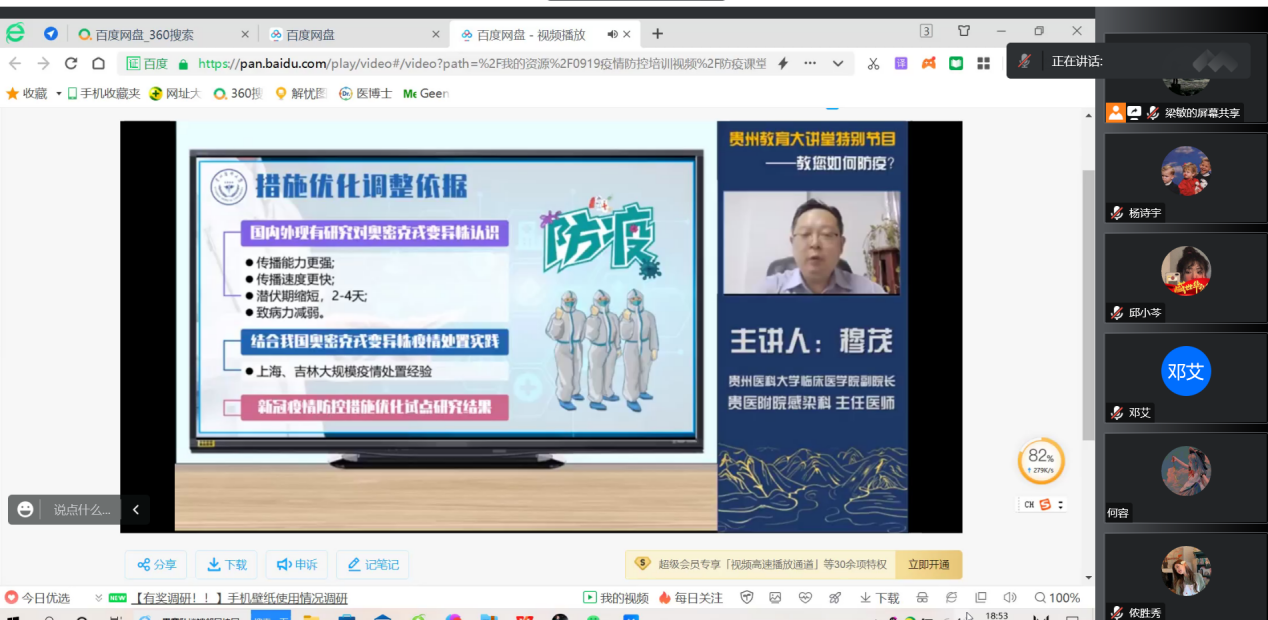This screenshot has height=620, width=1268.
Task: Open the extensions grid icon in toolbar
Action: [984, 63]
